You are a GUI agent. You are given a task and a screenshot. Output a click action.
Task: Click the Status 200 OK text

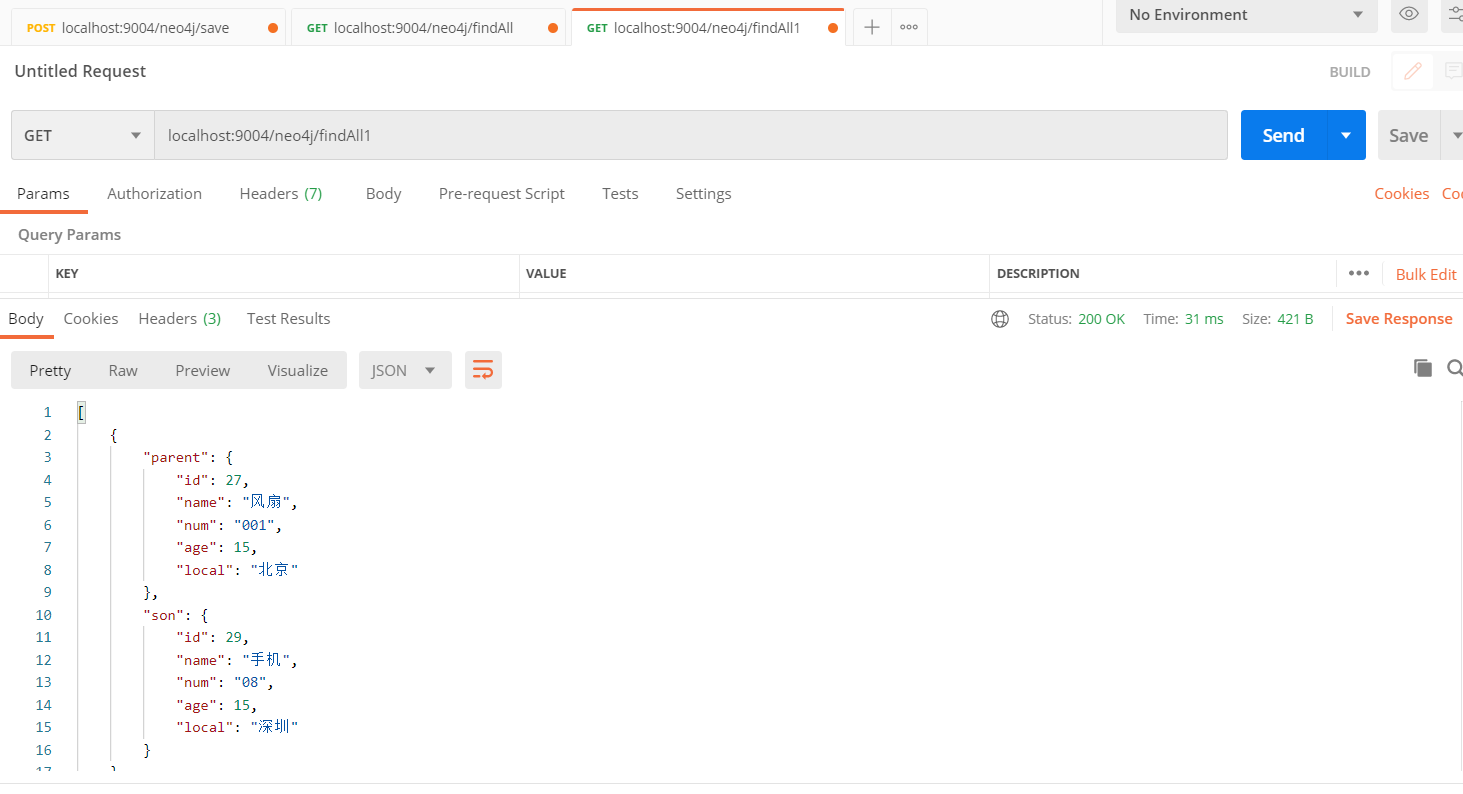click(1076, 319)
